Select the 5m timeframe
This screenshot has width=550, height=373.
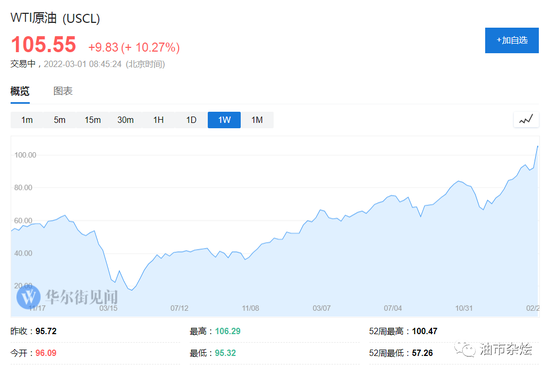60,120
